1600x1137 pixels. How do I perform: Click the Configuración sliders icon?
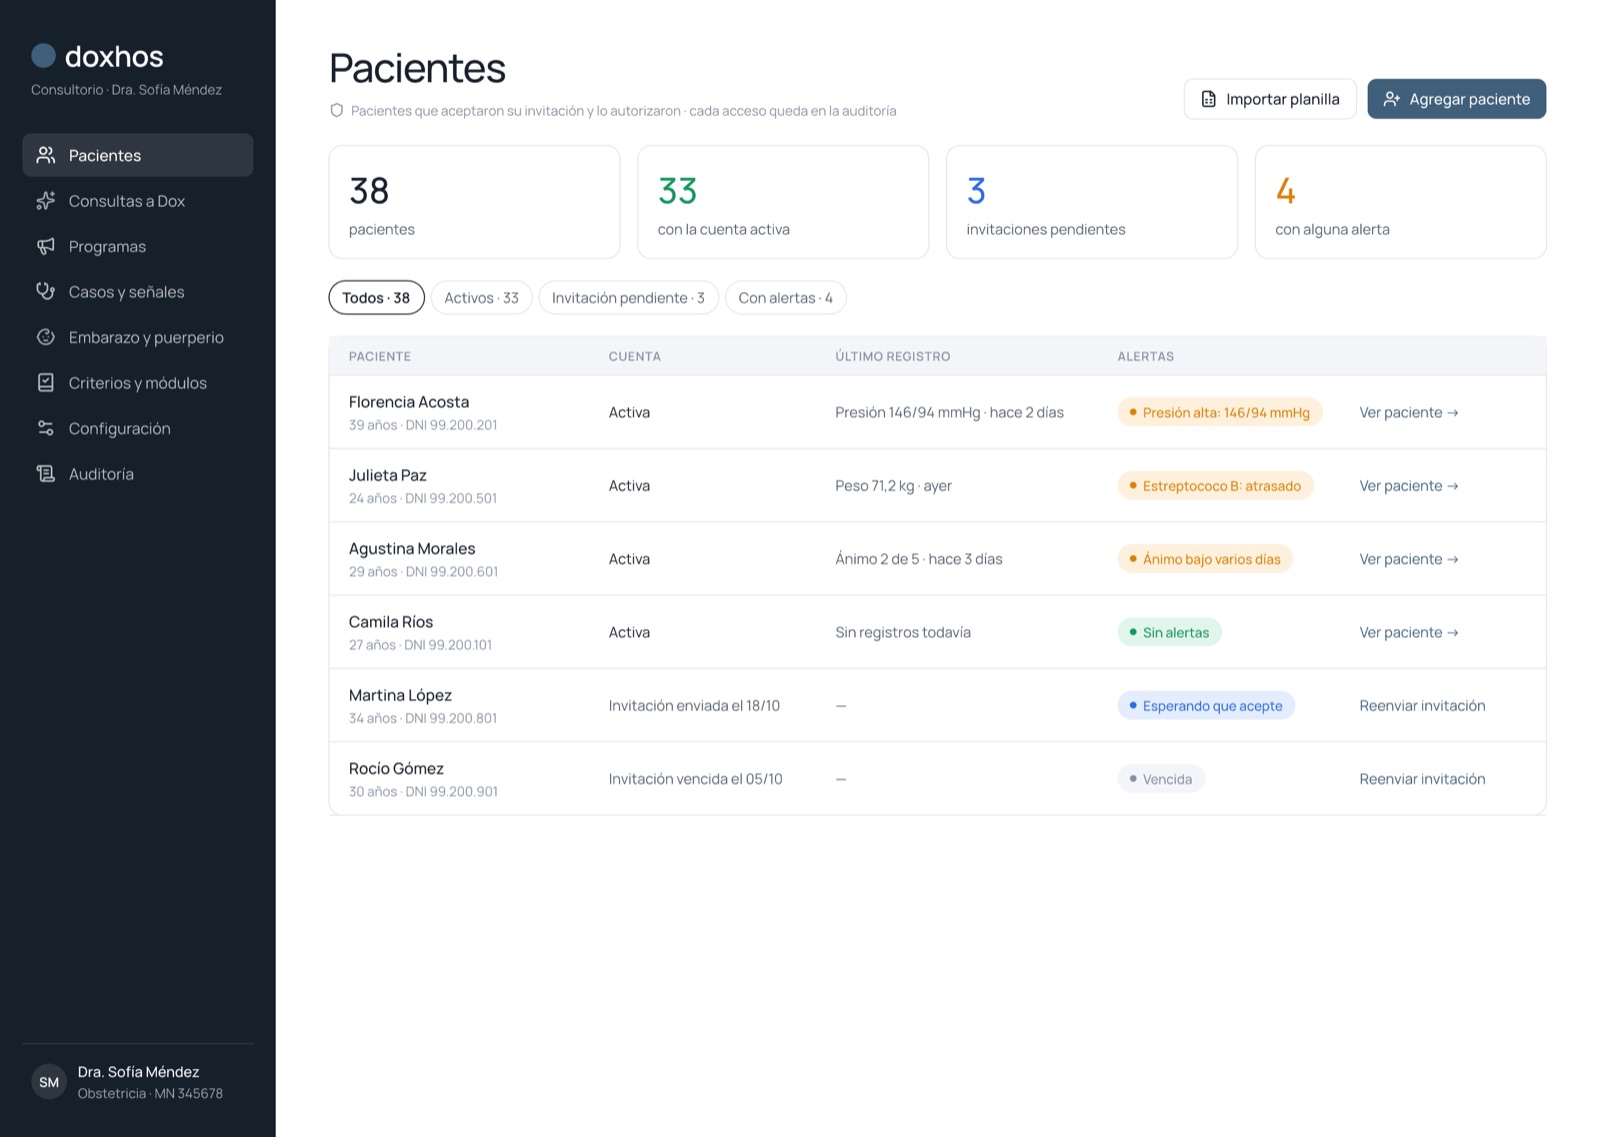pos(46,428)
